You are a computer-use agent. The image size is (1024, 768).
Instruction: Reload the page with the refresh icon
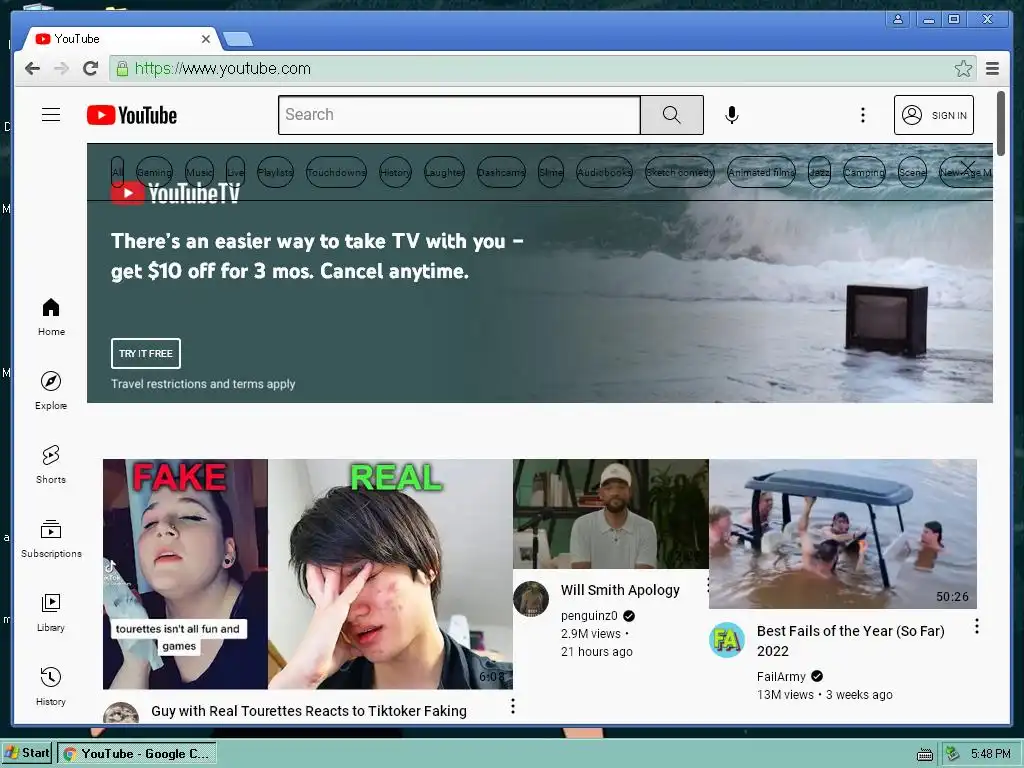click(x=91, y=69)
